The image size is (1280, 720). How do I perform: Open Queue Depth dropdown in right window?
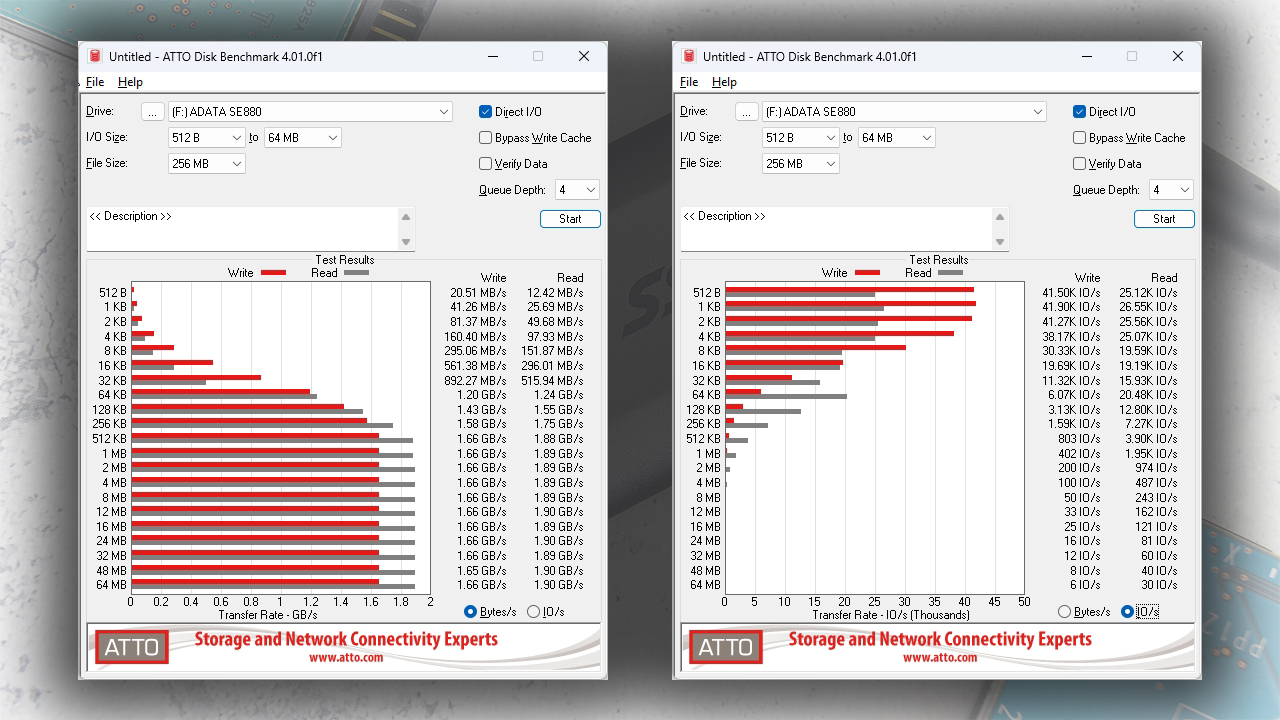[x=1171, y=190]
